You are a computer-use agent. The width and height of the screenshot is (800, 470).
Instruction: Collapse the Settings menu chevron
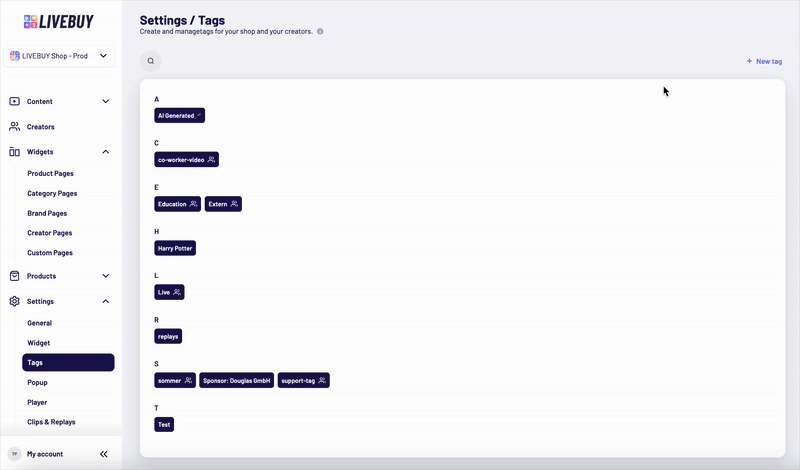coord(106,302)
